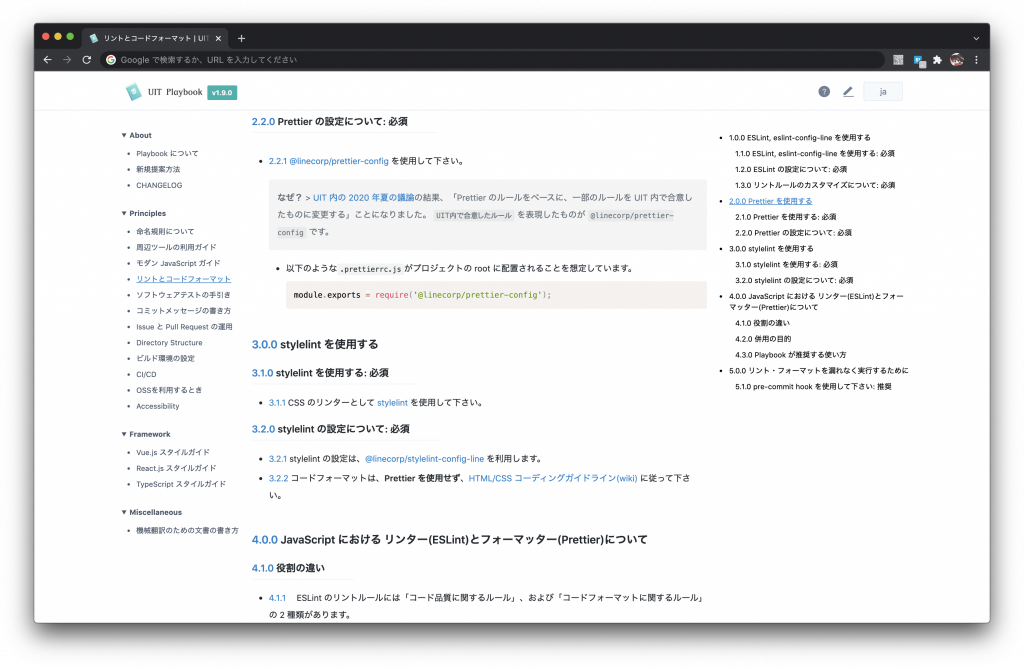
Task: Open the browser extensions puzzle icon
Action: tap(937, 60)
